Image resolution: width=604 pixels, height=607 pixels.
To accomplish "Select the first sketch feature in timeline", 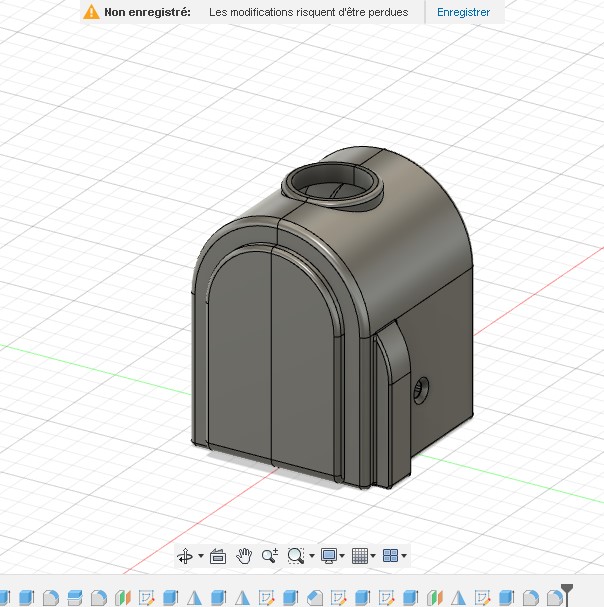I will point(147,598).
